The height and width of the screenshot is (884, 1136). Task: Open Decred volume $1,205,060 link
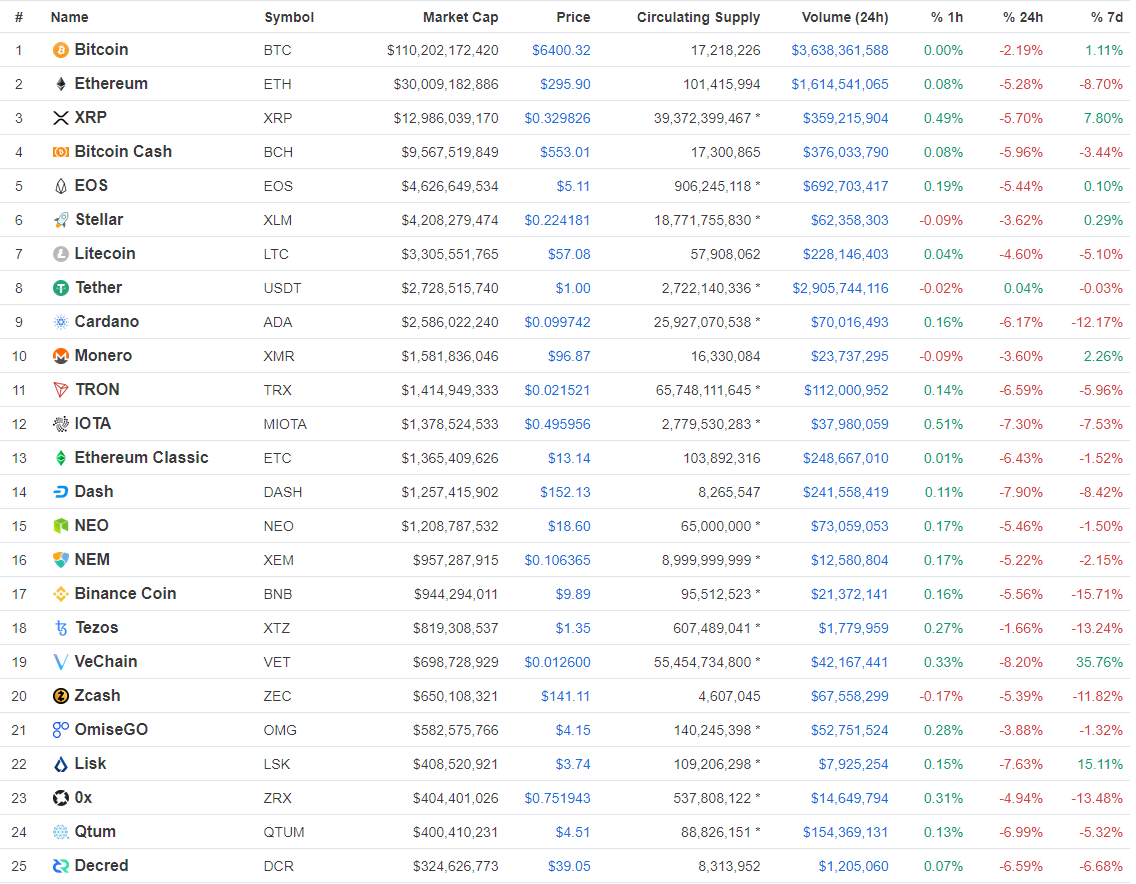point(853,867)
